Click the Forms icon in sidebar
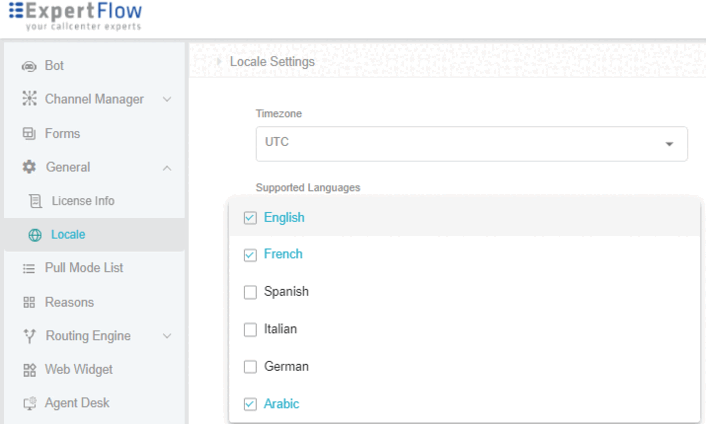706x424 pixels. tap(29, 133)
